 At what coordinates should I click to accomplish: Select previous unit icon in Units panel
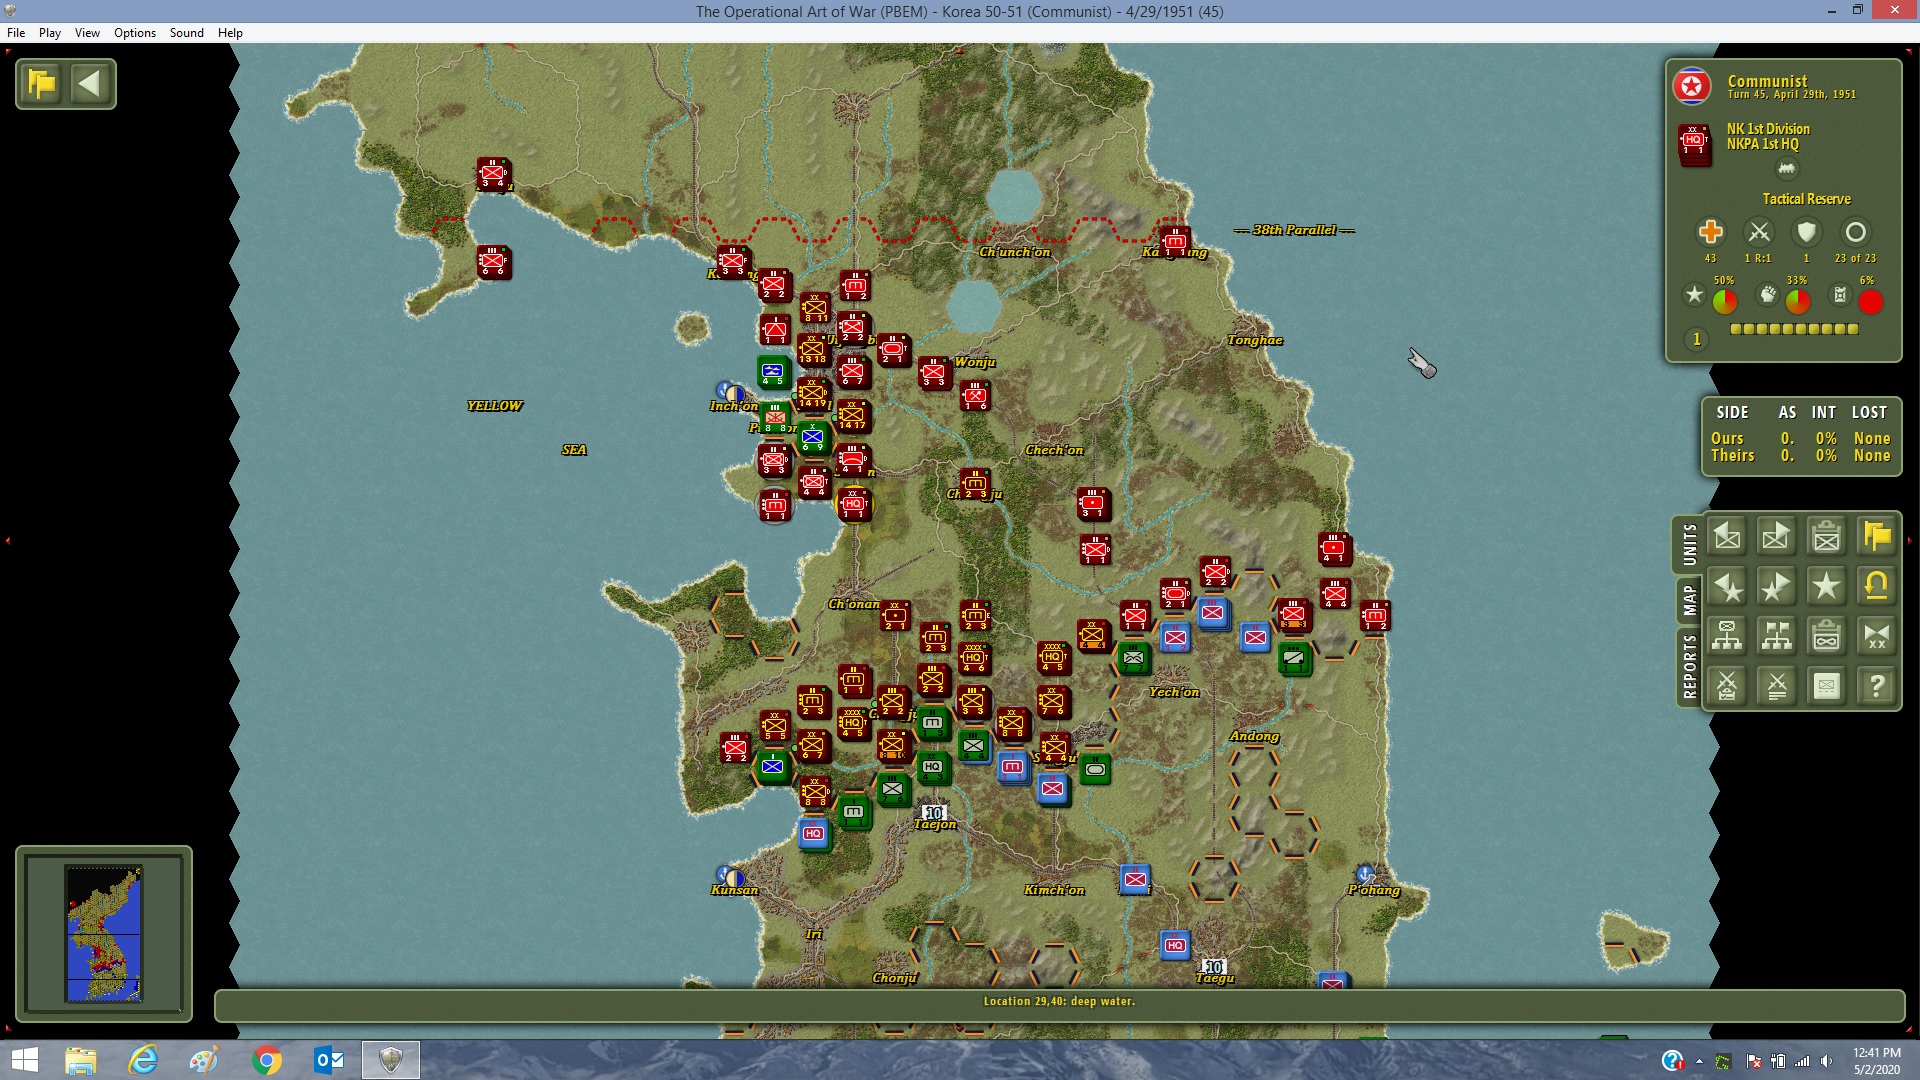pos(1727,537)
